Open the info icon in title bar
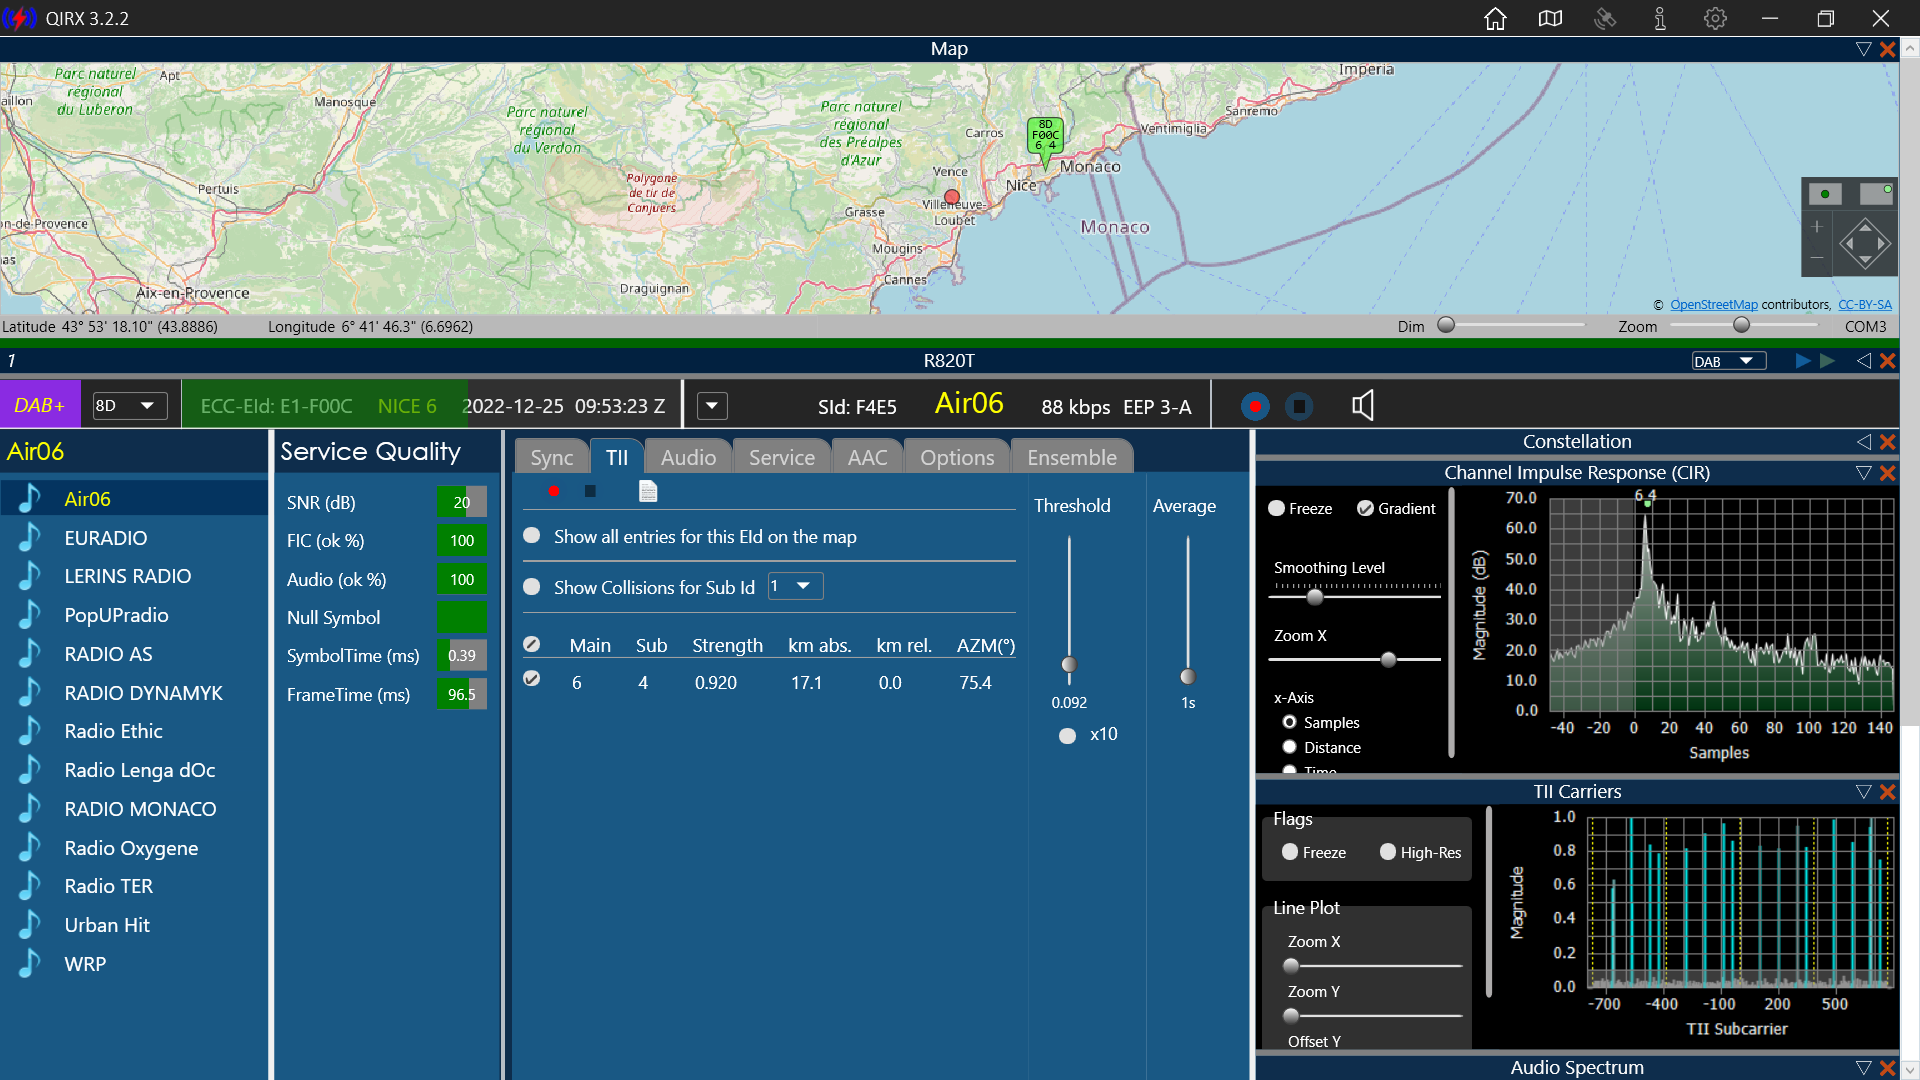This screenshot has height=1080, width=1920. point(1660,18)
